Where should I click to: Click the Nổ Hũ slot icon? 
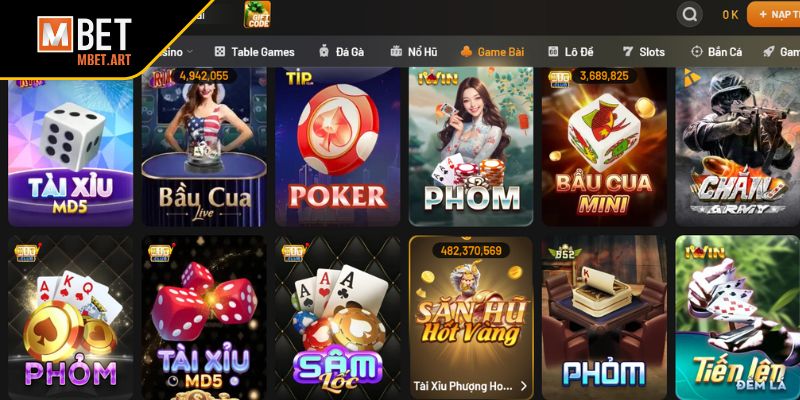pyautogui.click(x=396, y=52)
